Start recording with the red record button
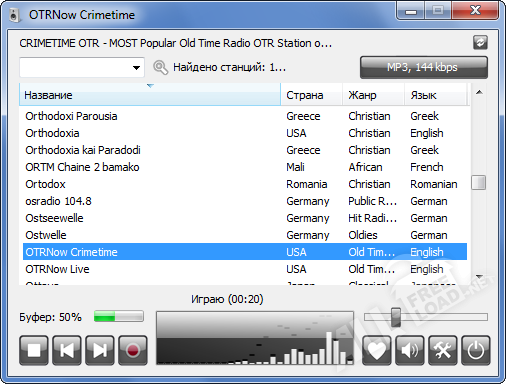This screenshot has height=384, width=506. coord(133,350)
